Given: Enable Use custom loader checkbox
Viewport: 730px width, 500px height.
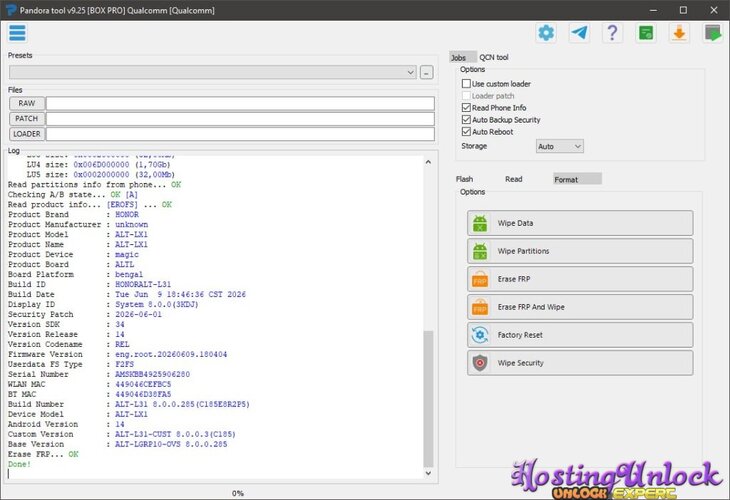Looking at the screenshot, I should 466,83.
